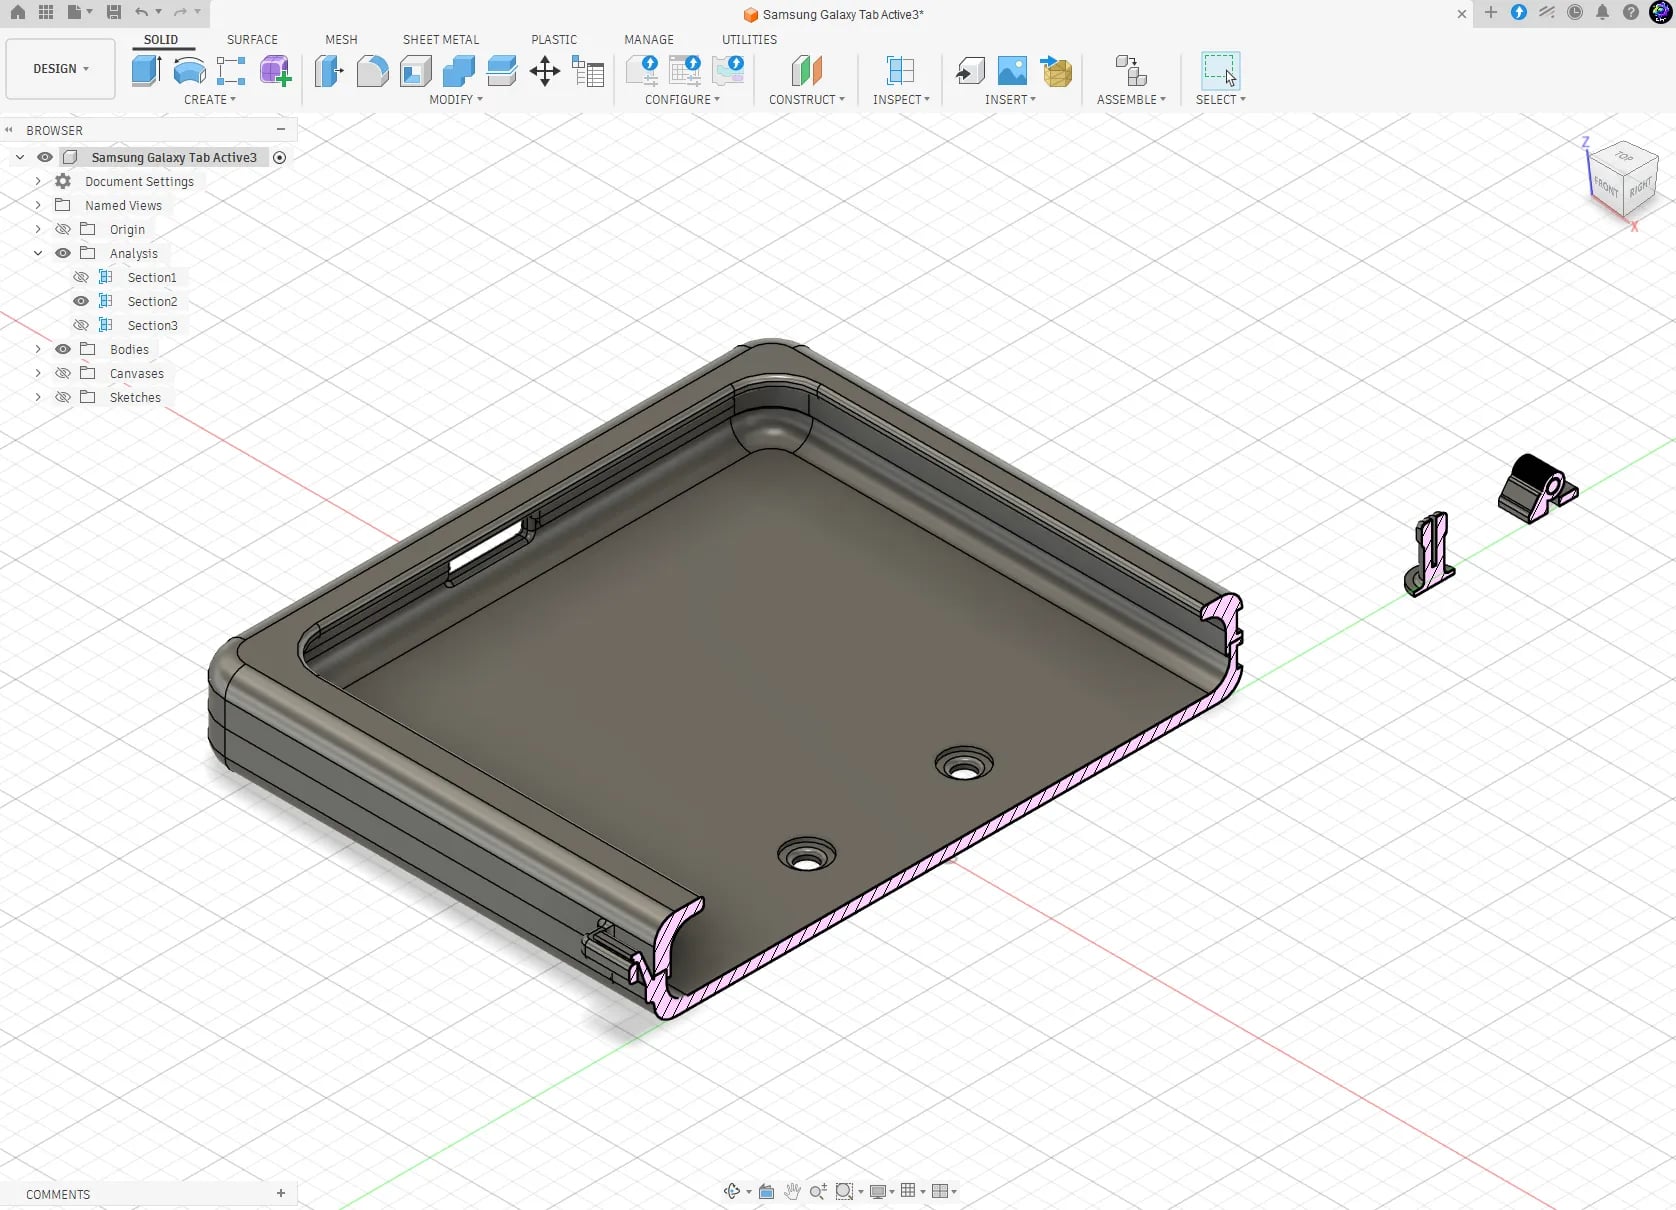Click the Shell tool icon
The image size is (1676, 1210).
(416, 71)
